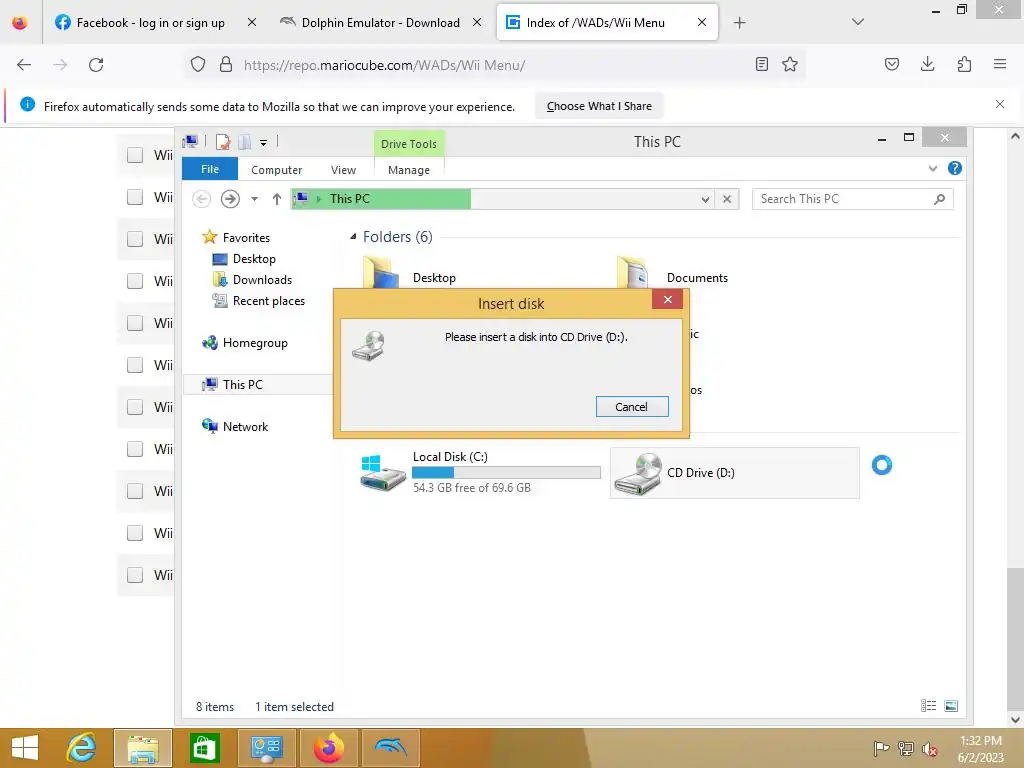Switch to Facebook log in tab
Screen dimensions: 1024x768
(140, 23)
